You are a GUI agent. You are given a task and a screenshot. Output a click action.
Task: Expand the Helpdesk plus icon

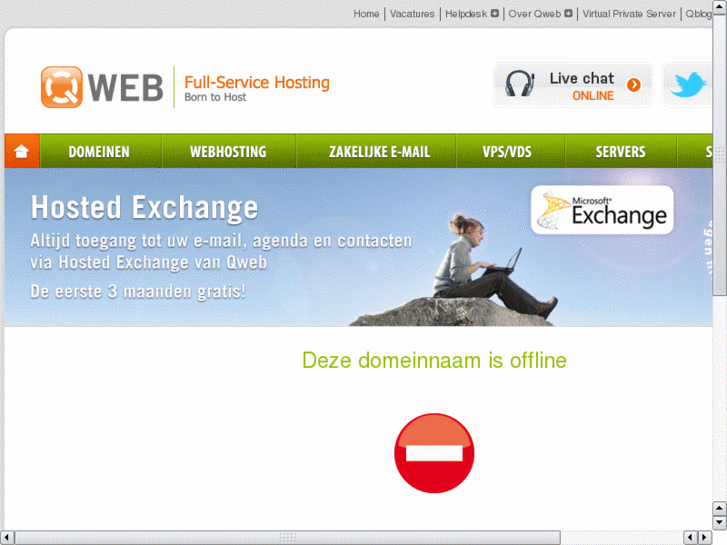point(495,13)
